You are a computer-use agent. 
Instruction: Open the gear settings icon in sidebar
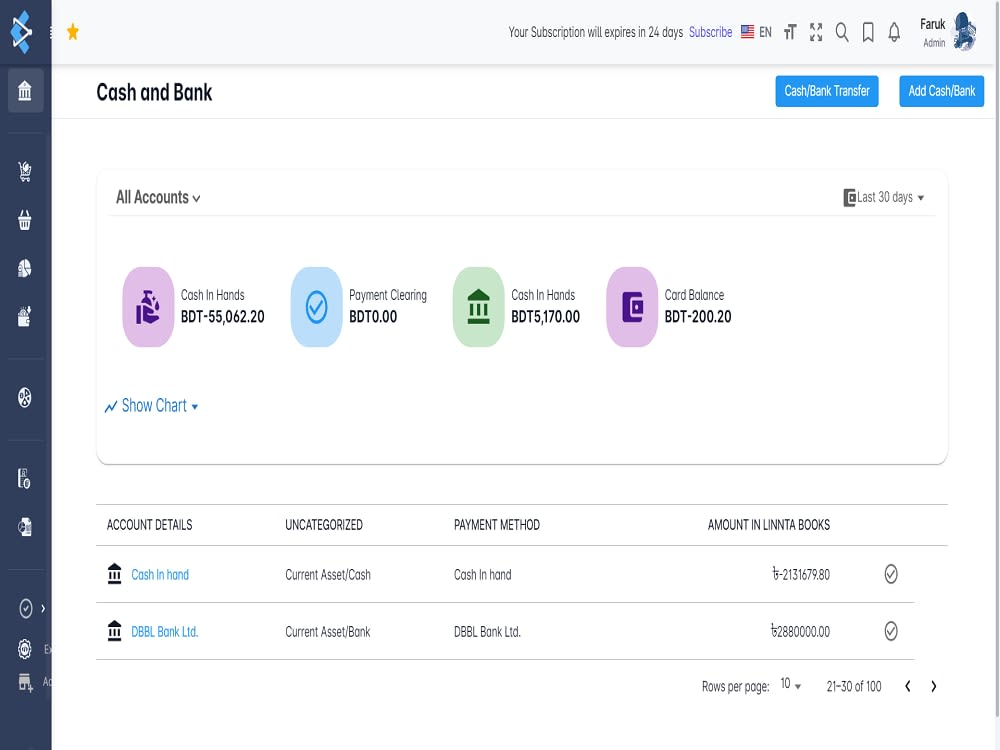click(x=25, y=649)
